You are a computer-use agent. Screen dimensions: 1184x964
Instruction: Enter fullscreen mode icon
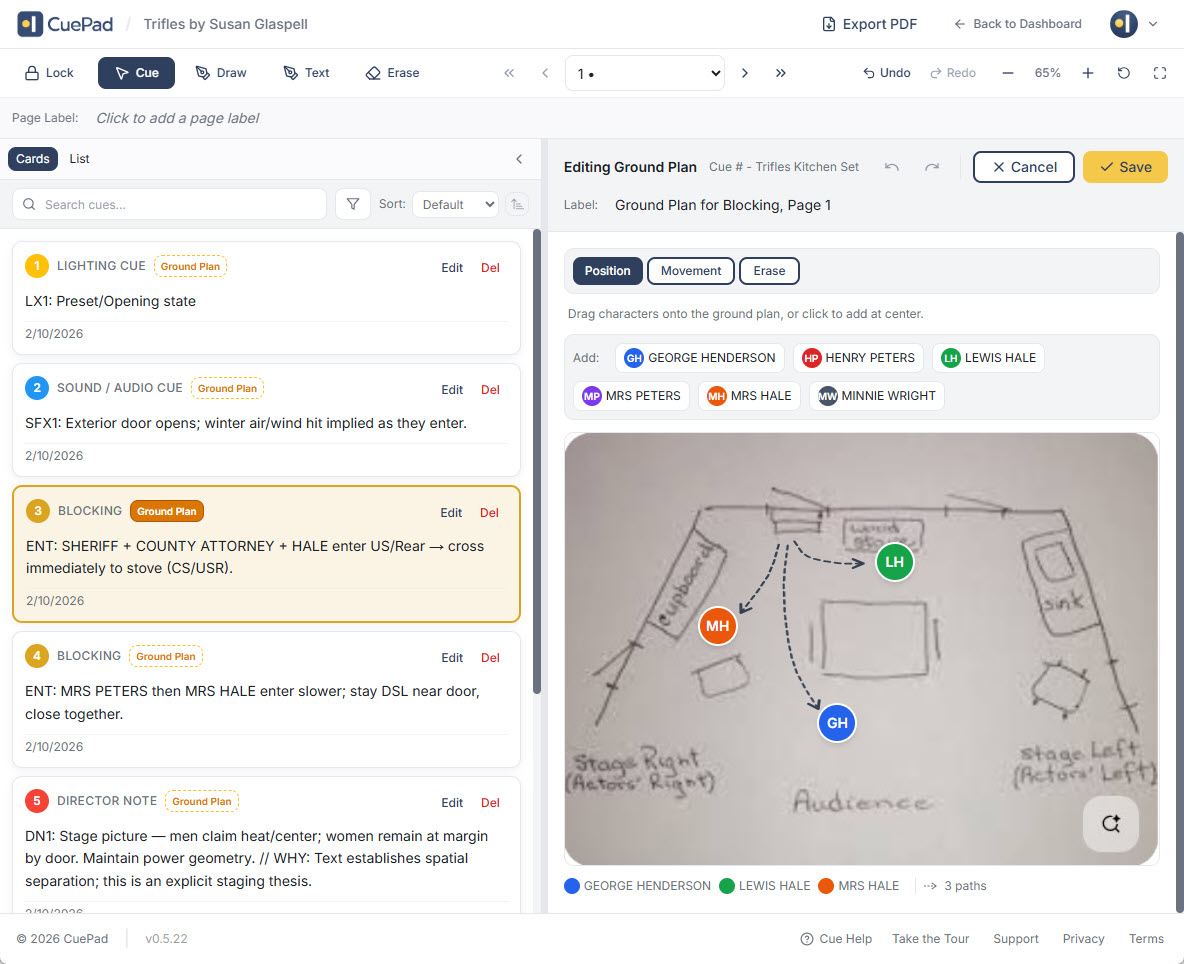pyautogui.click(x=1160, y=73)
